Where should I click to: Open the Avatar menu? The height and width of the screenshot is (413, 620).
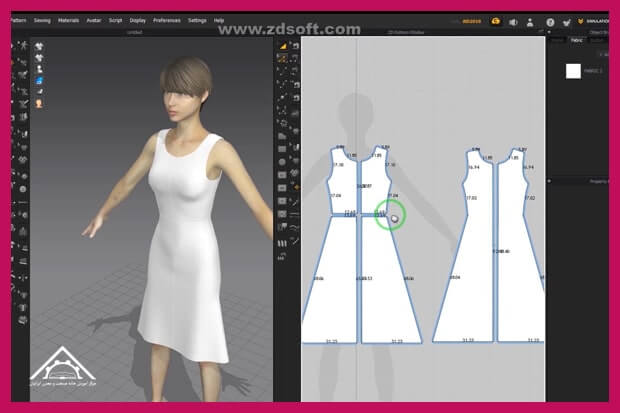click(94, 19)
